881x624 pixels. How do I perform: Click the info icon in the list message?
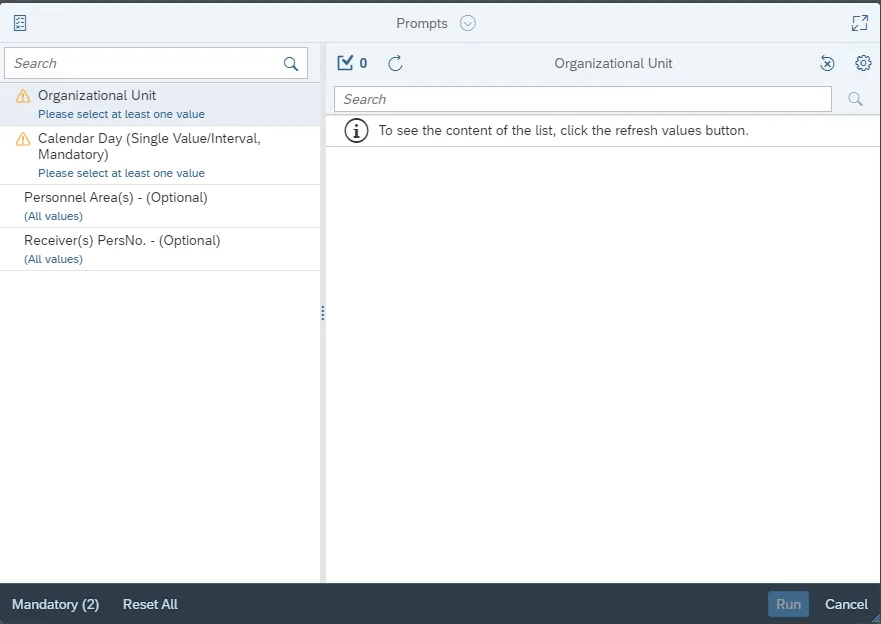(x=356, y=131)
